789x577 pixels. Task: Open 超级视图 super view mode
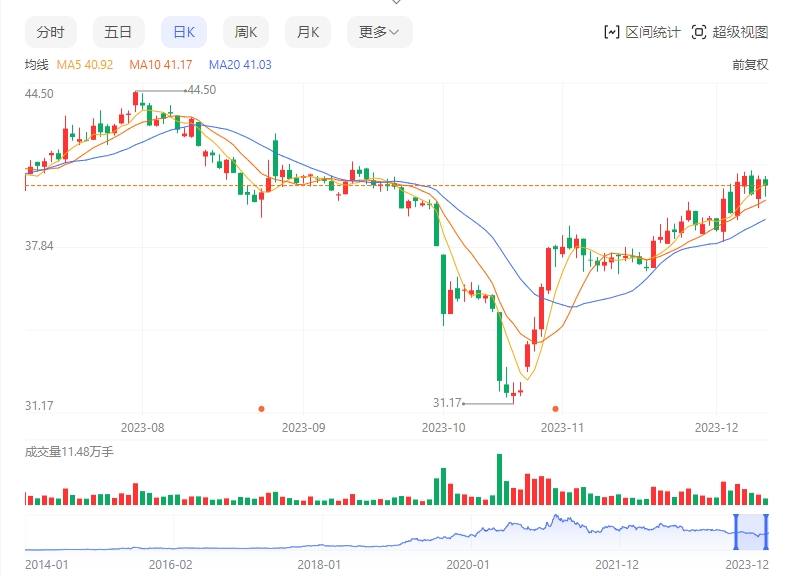729,32
